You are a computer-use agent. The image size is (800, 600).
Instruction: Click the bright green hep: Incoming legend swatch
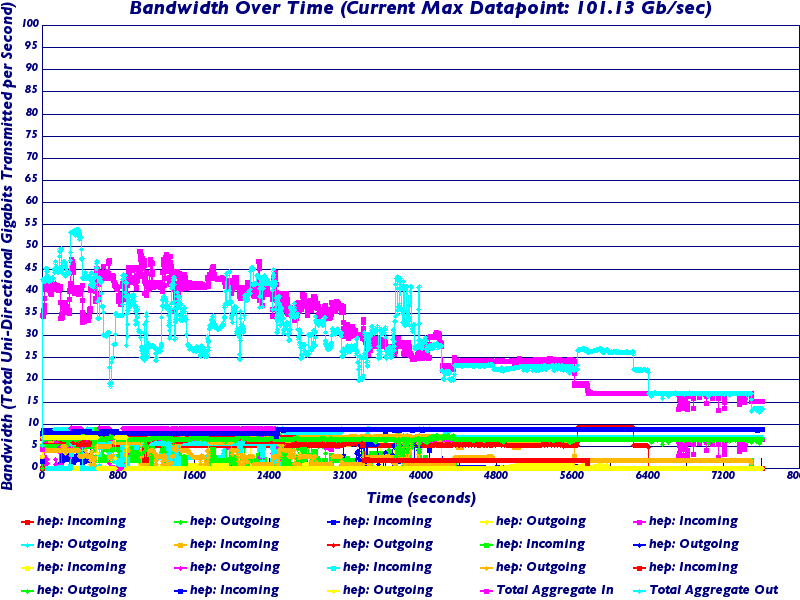(486, 545)
